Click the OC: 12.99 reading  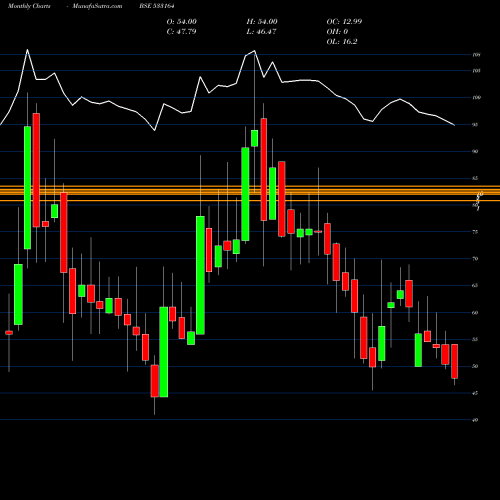pyautogui.click(x=344, y=22)
